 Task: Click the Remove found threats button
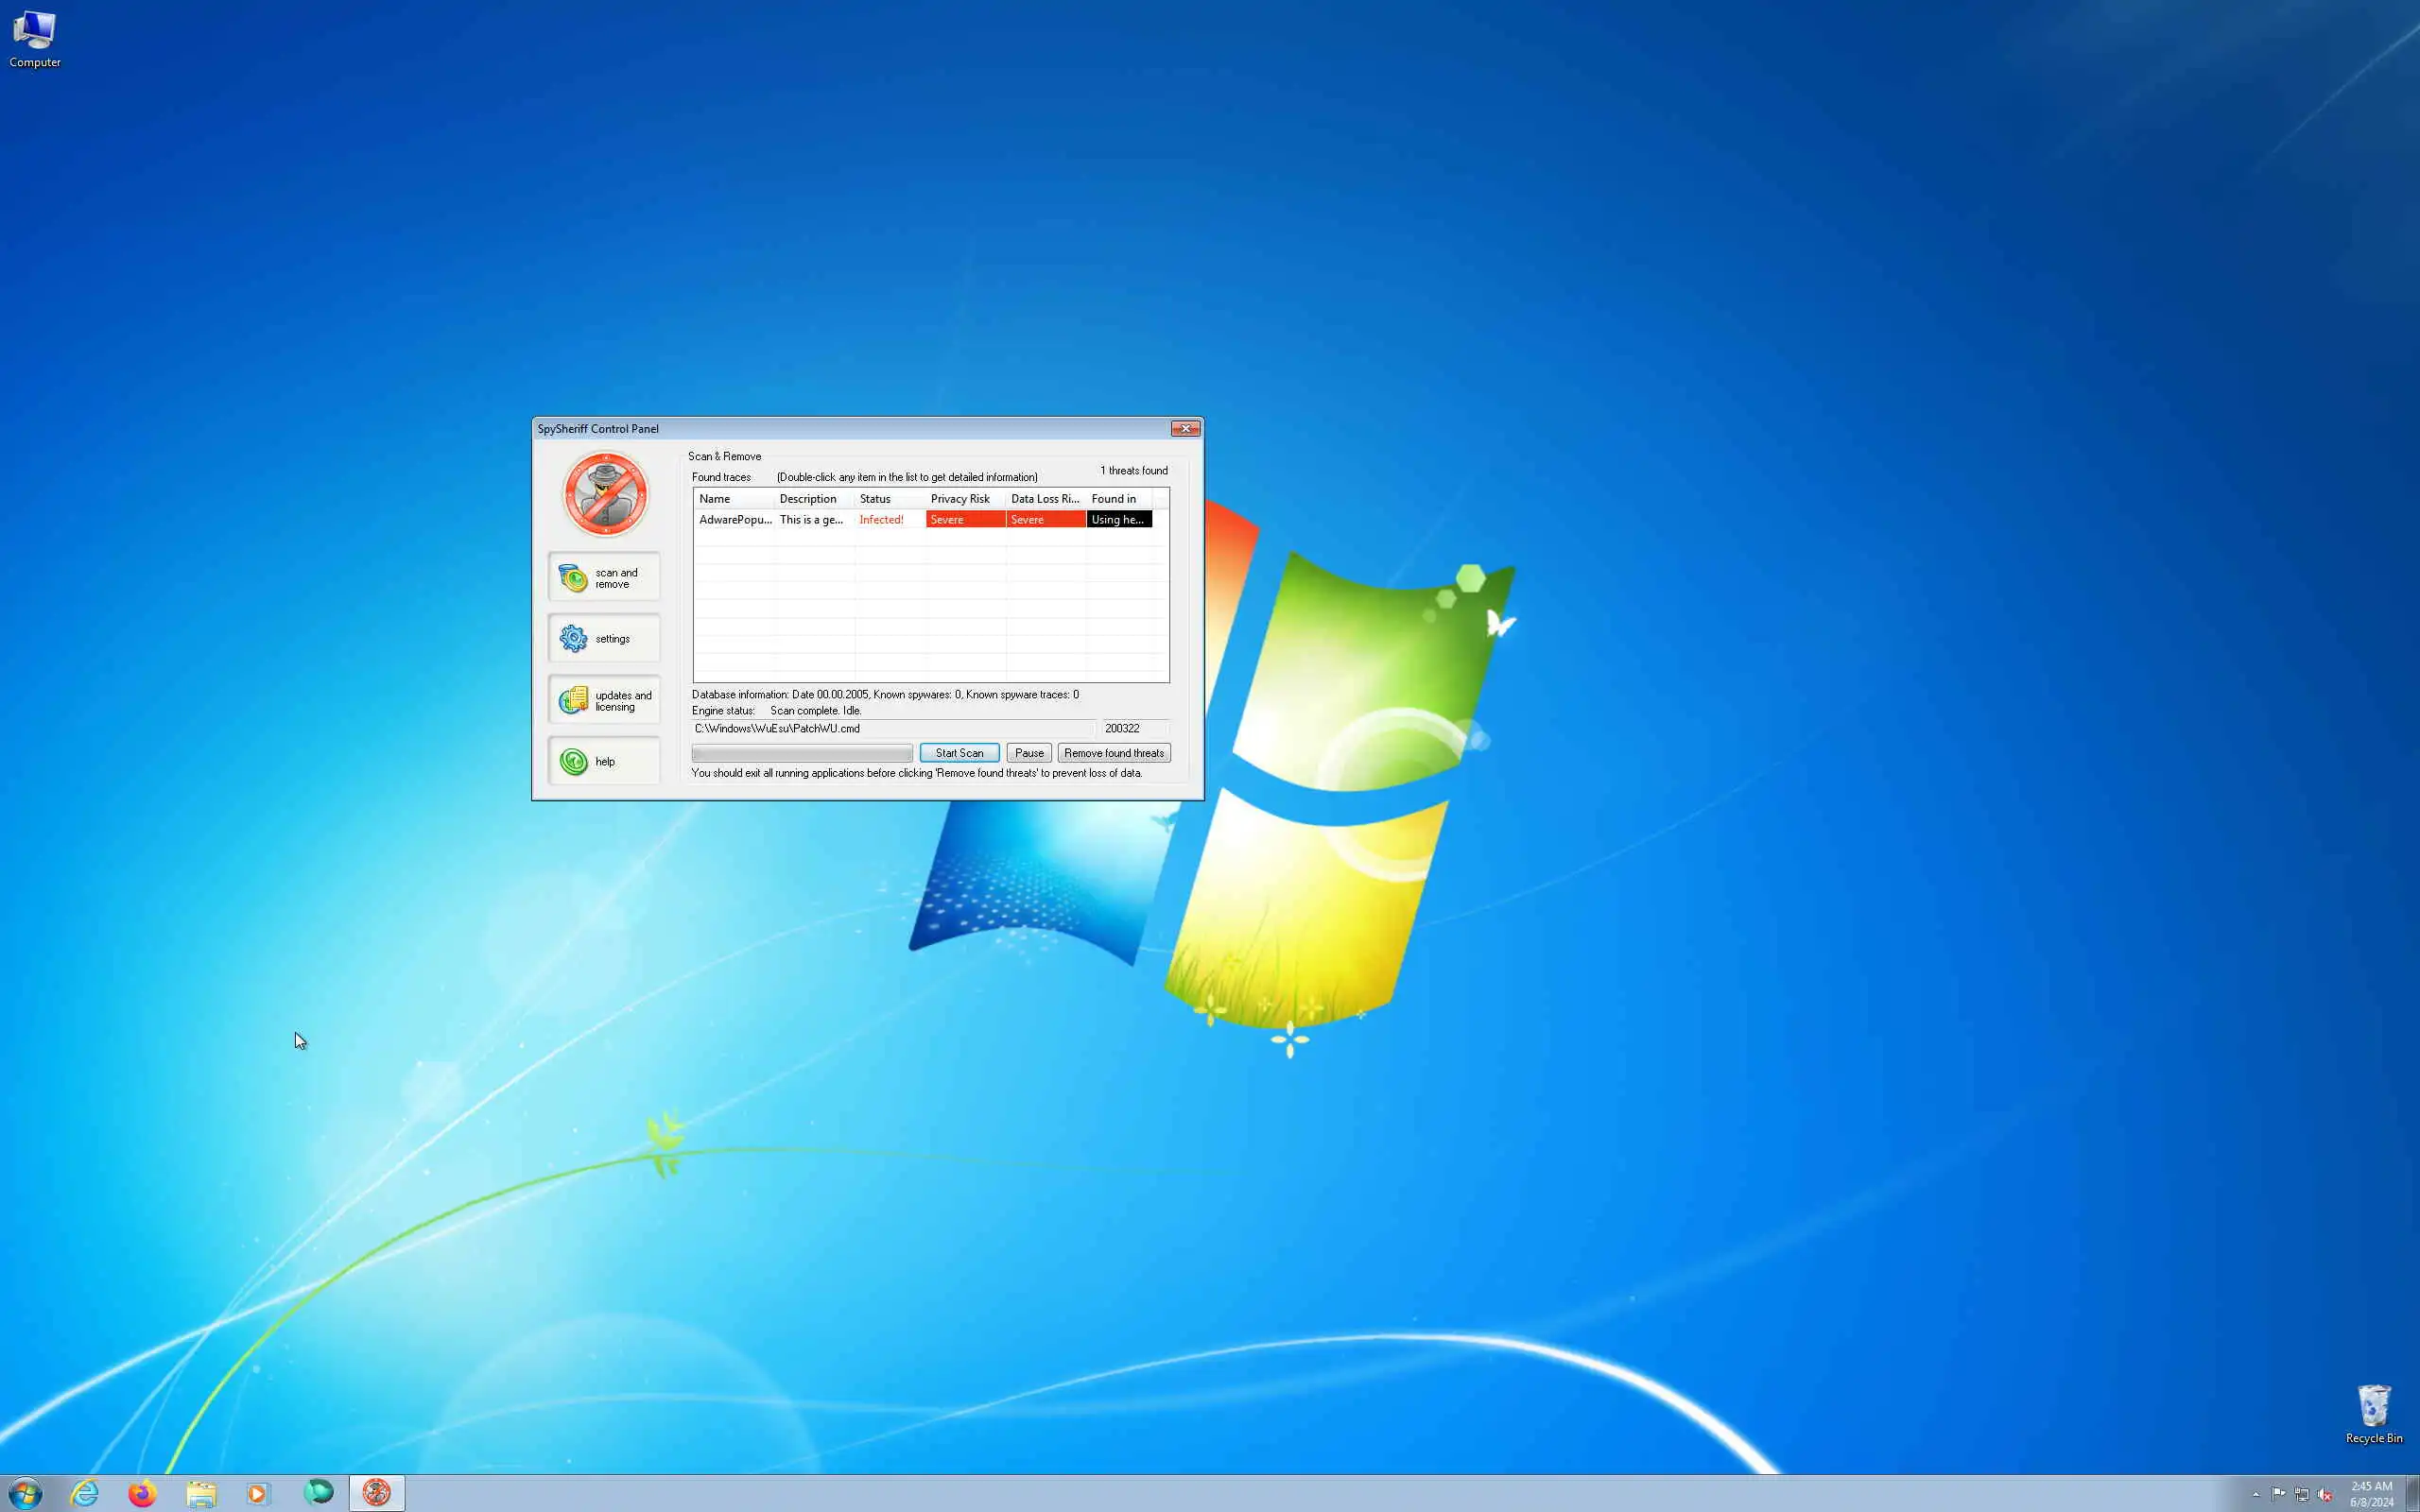click(1113, 753)
